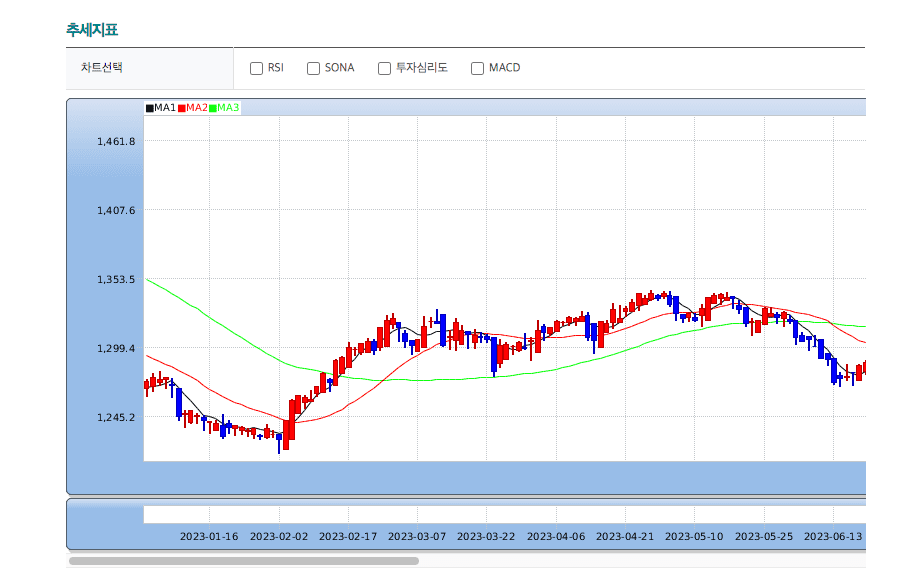Enable the RSI indicator checkbox
The height and width of the screenshot is (588, 900).
click(257, 68)
